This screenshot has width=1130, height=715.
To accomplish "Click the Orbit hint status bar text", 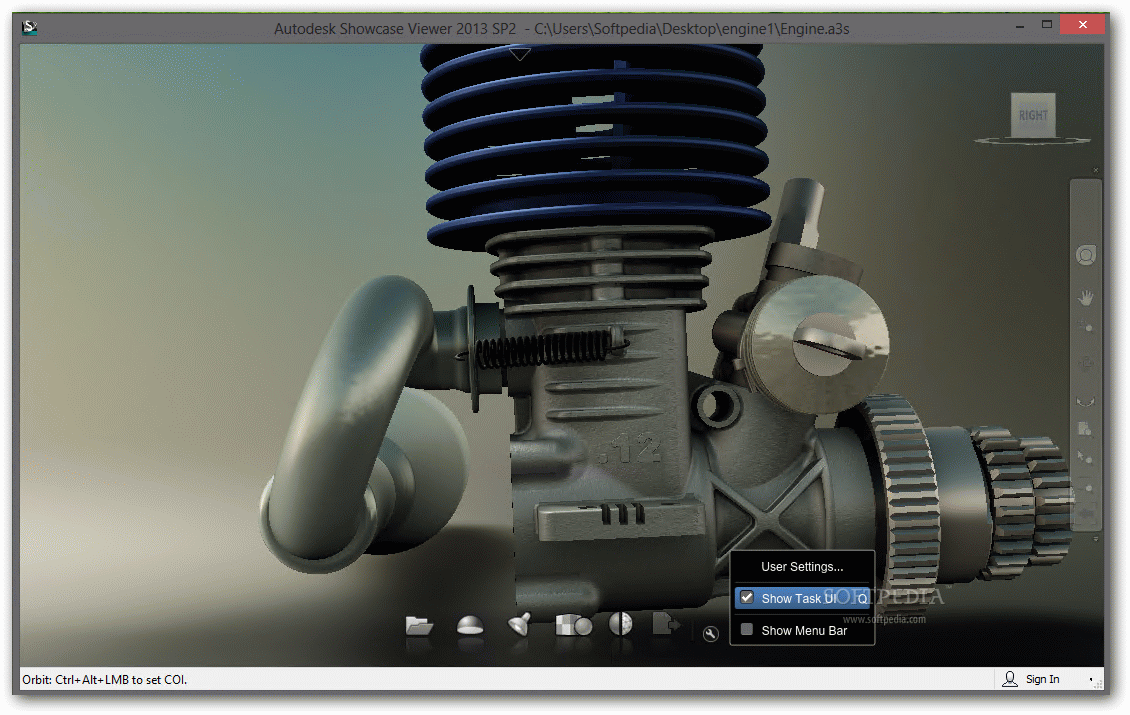I will point(104,680).
